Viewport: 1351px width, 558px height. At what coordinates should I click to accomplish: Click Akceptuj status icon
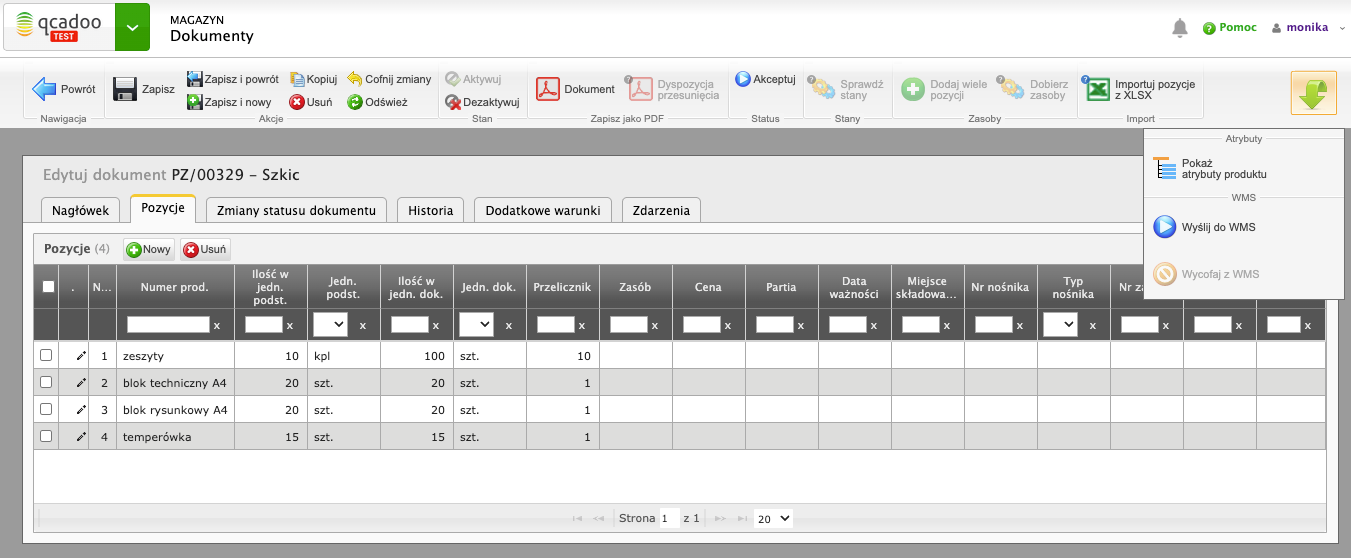click(743, 79)
